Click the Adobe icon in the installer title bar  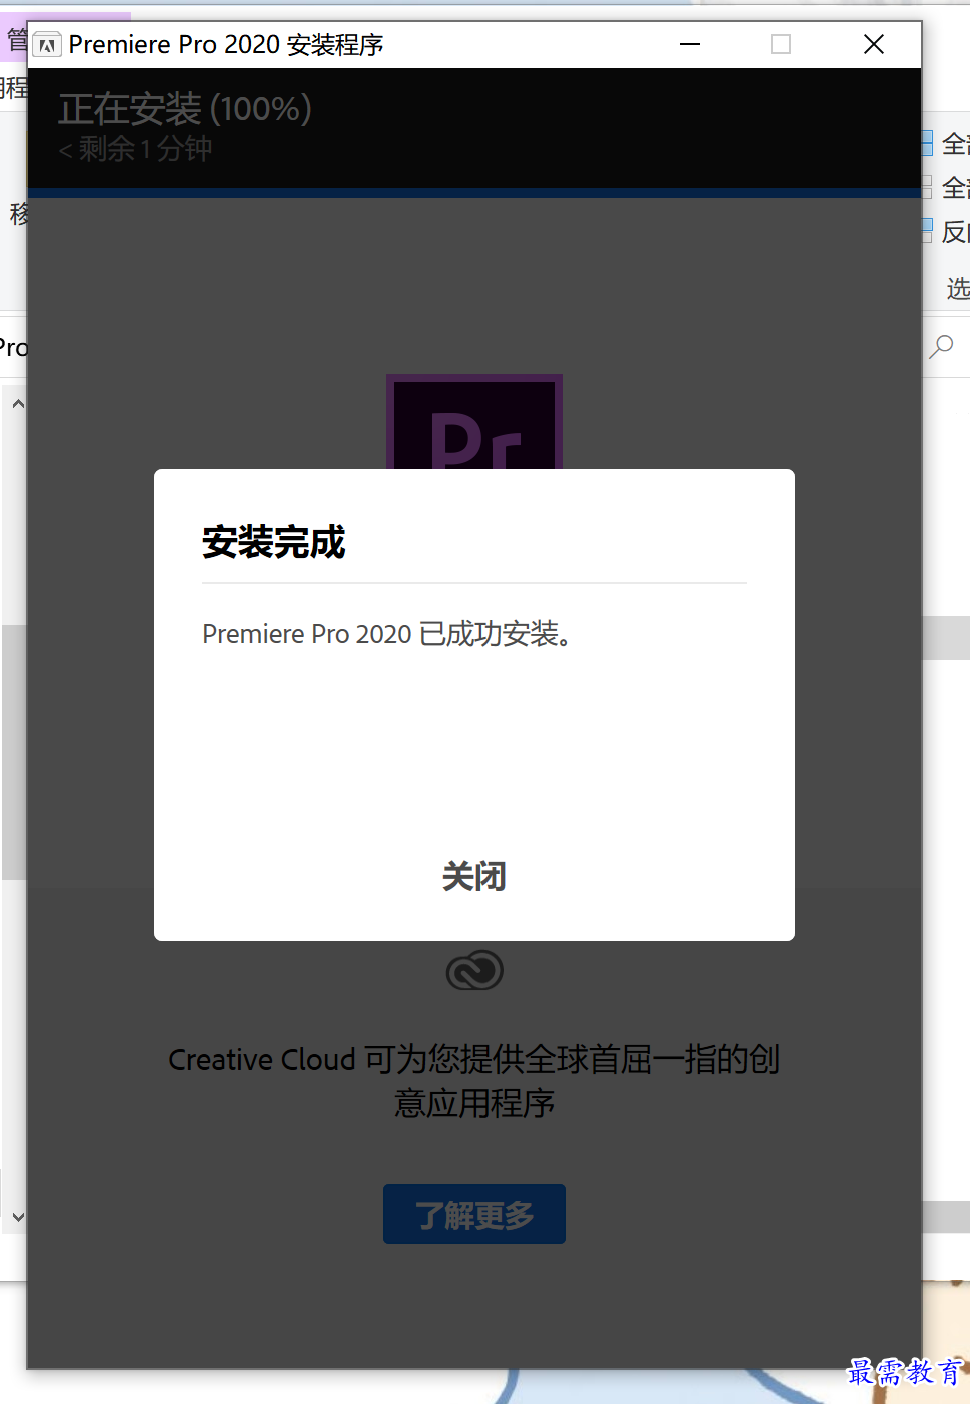click(47, 45)
